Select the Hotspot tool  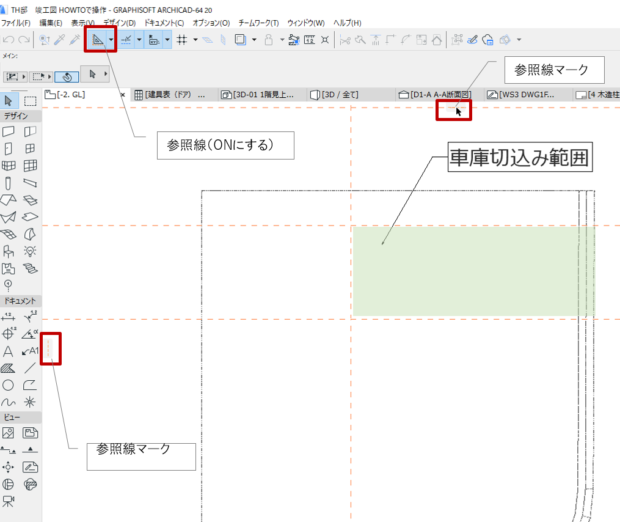[x=30, y=402]
